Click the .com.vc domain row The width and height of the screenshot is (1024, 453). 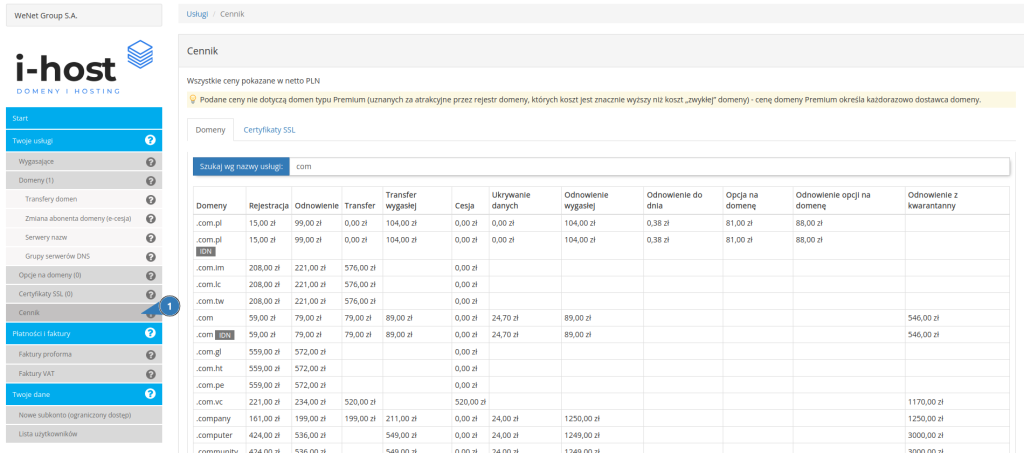point(601,401)
